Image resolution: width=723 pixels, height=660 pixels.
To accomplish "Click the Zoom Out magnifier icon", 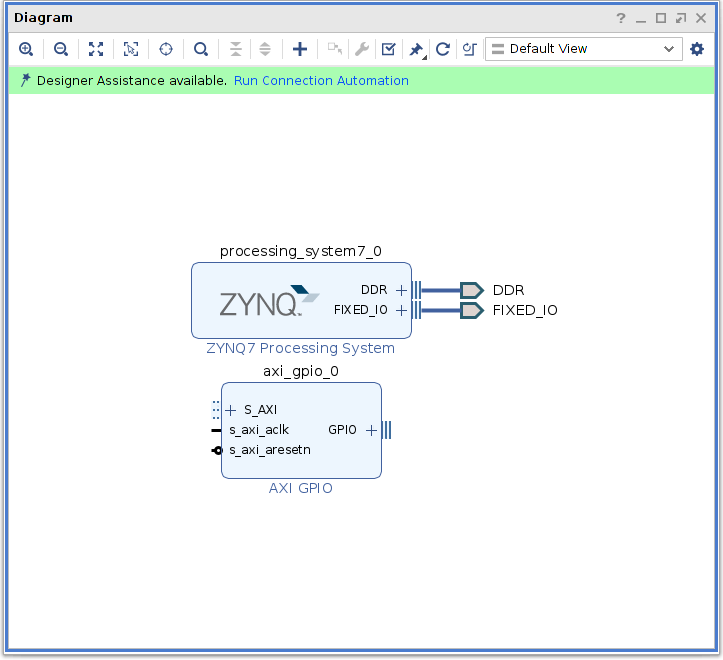I will [61, 49].
